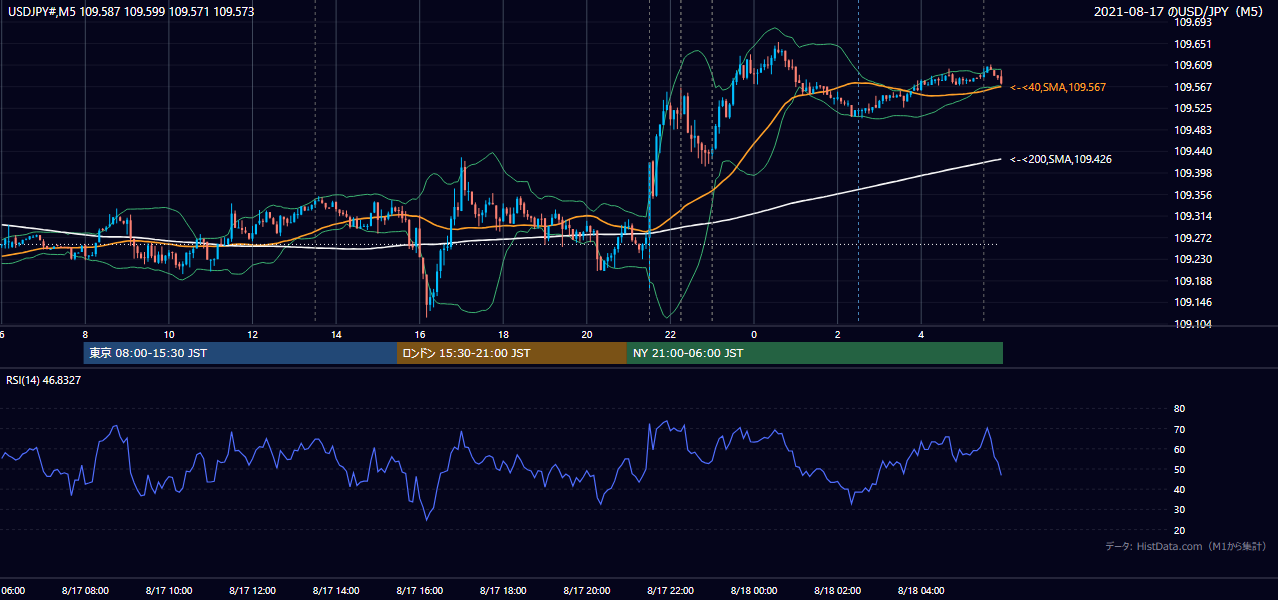Click hour label 0 on price chart time axis
The width and height of the screenshot is (1278, 600).
point(754,335)
